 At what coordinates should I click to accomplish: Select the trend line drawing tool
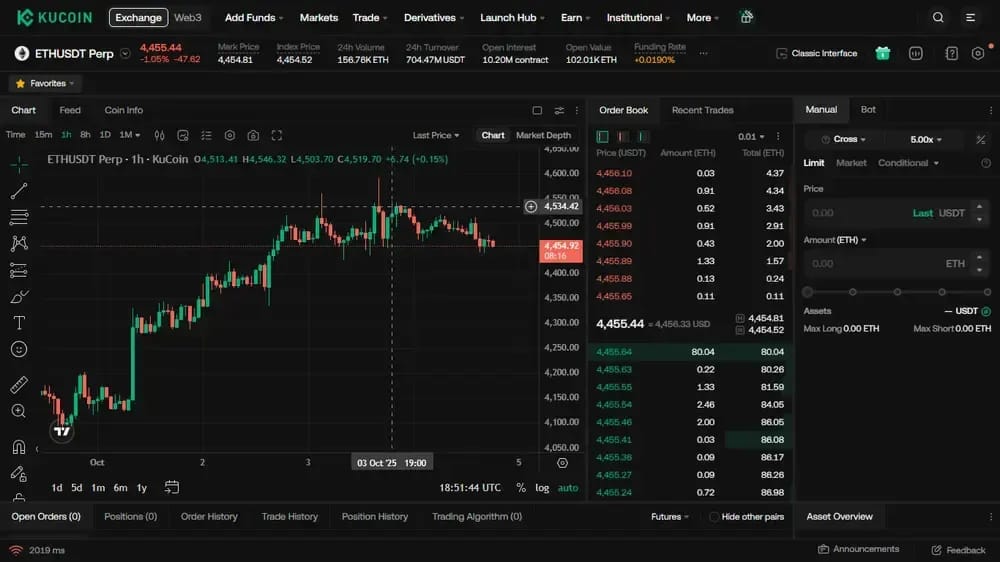tap(19, 191)
